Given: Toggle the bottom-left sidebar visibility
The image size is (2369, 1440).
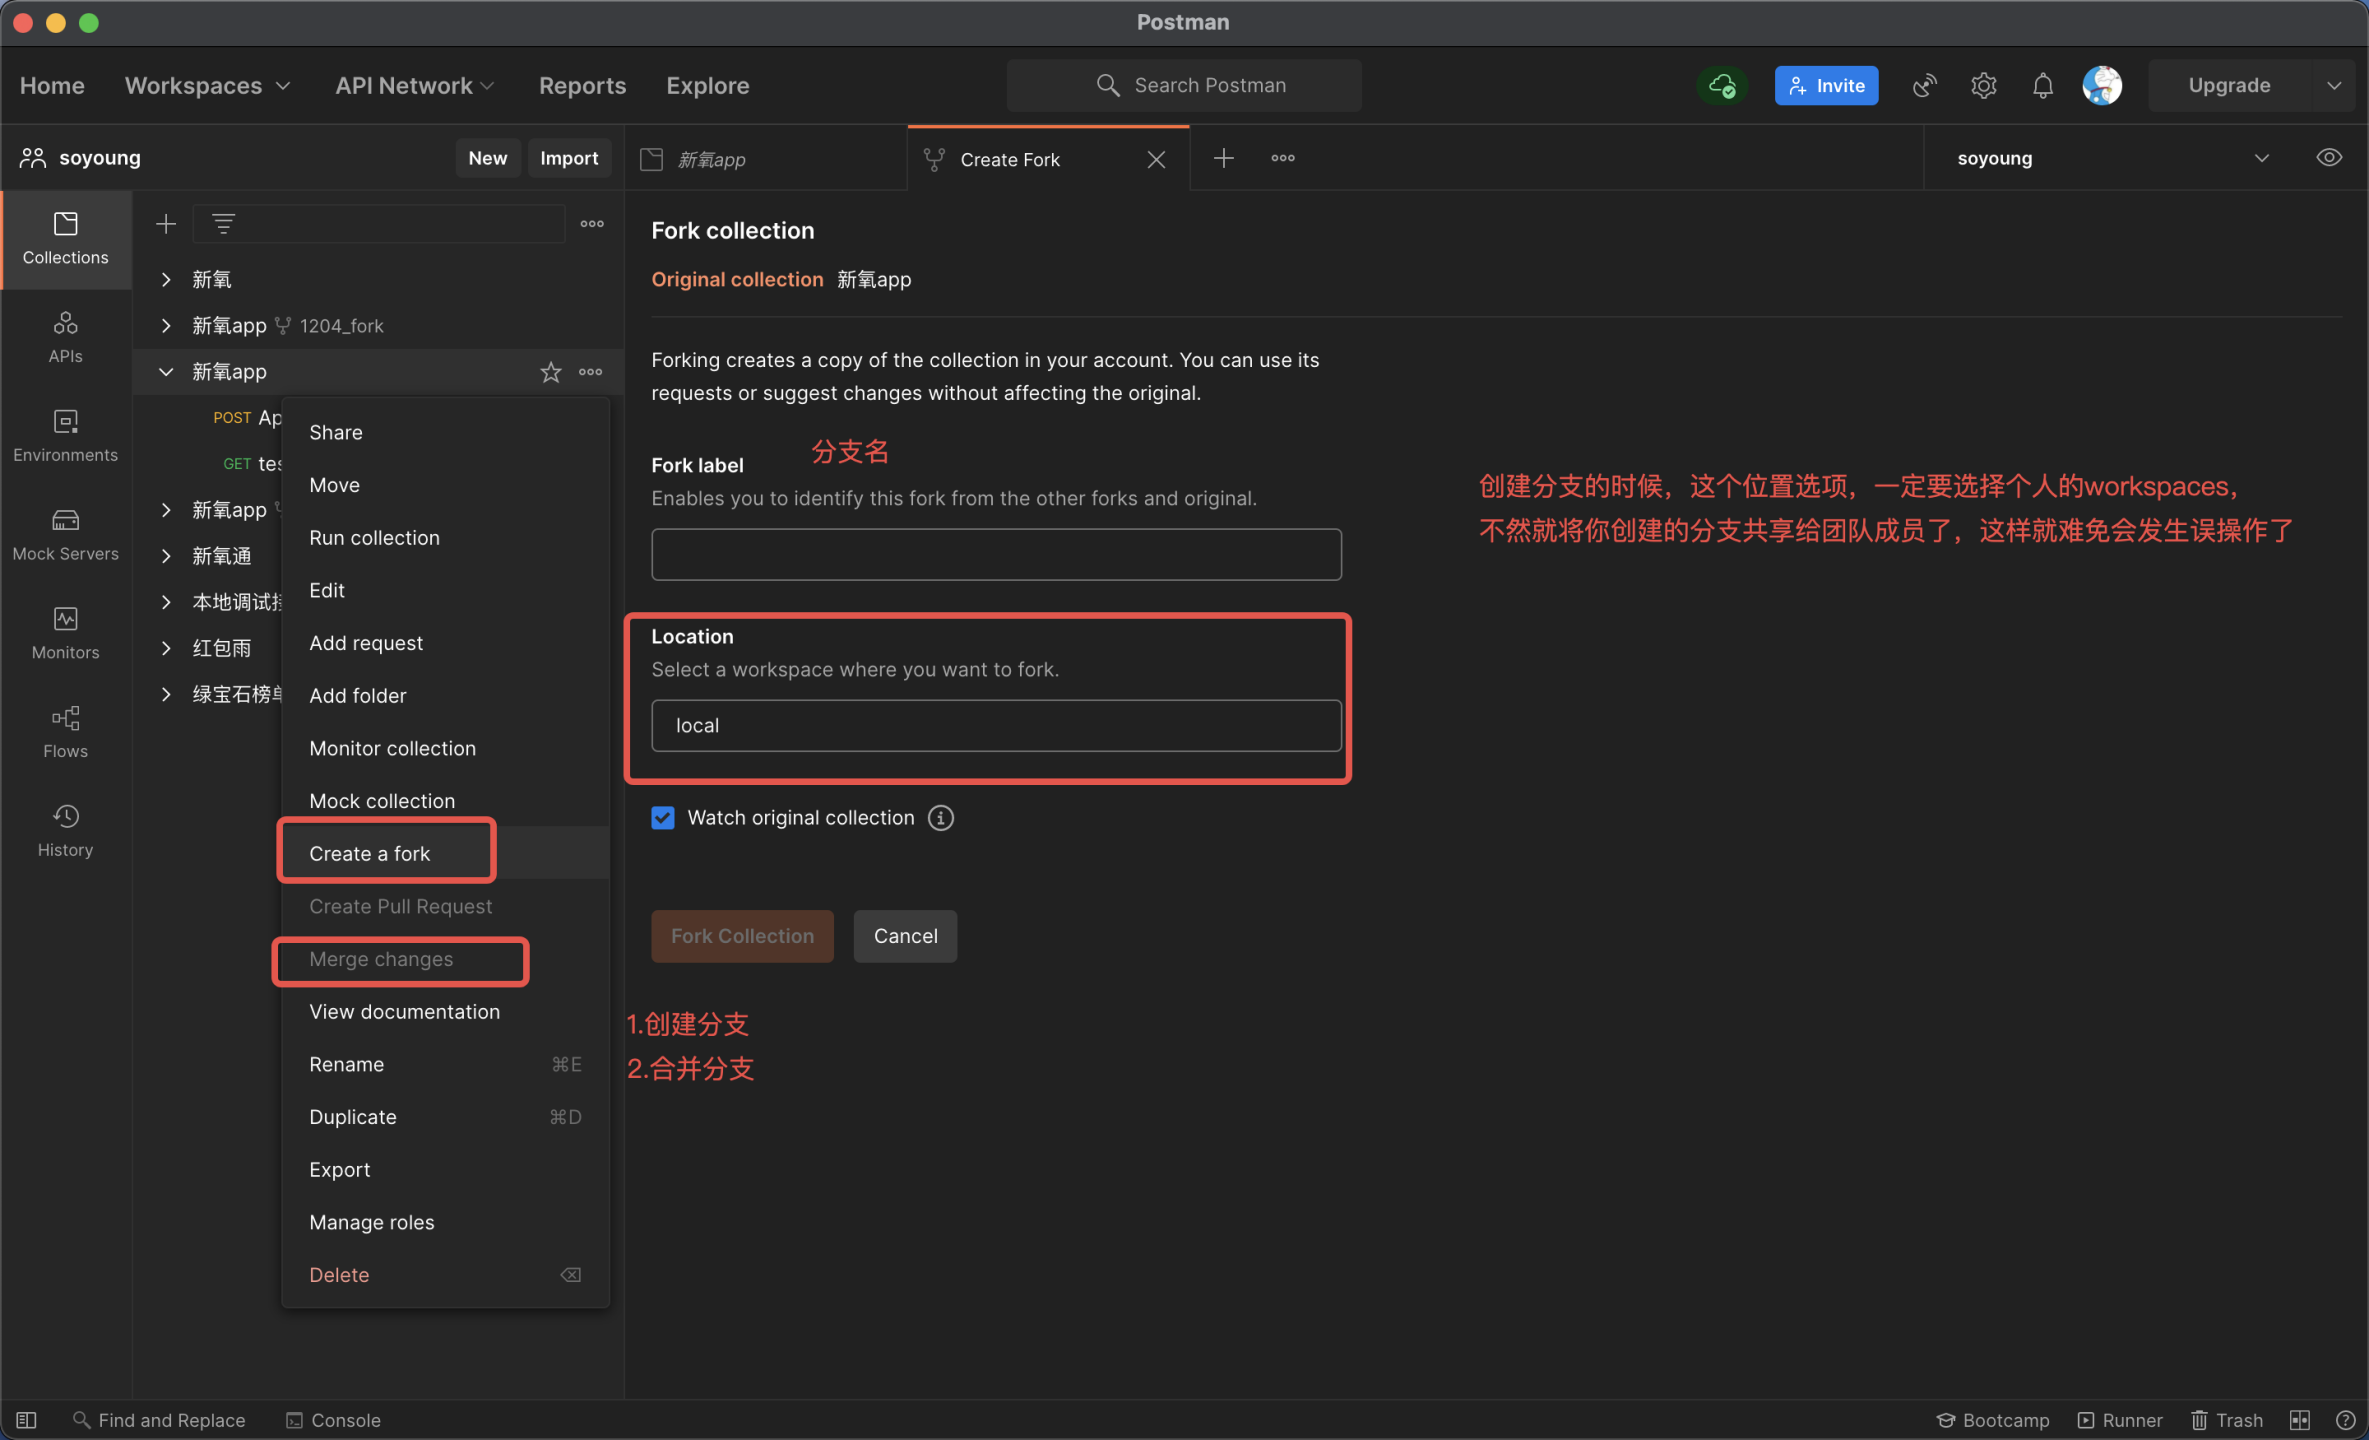Looking at the screenshot, I should pos(26,1419).
